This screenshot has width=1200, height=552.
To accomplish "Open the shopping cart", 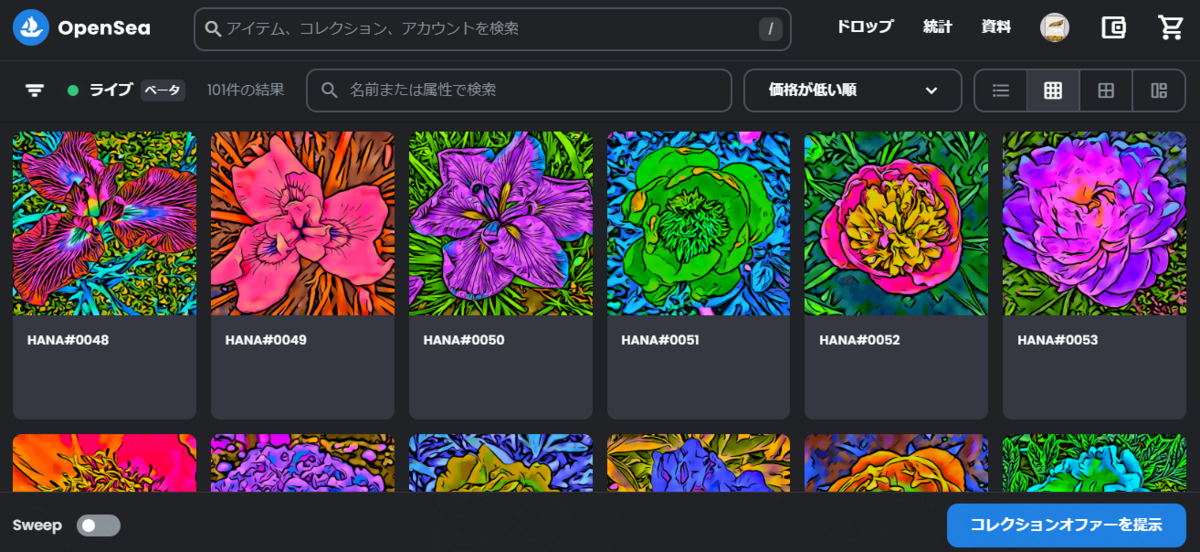I will (1170, 28).
